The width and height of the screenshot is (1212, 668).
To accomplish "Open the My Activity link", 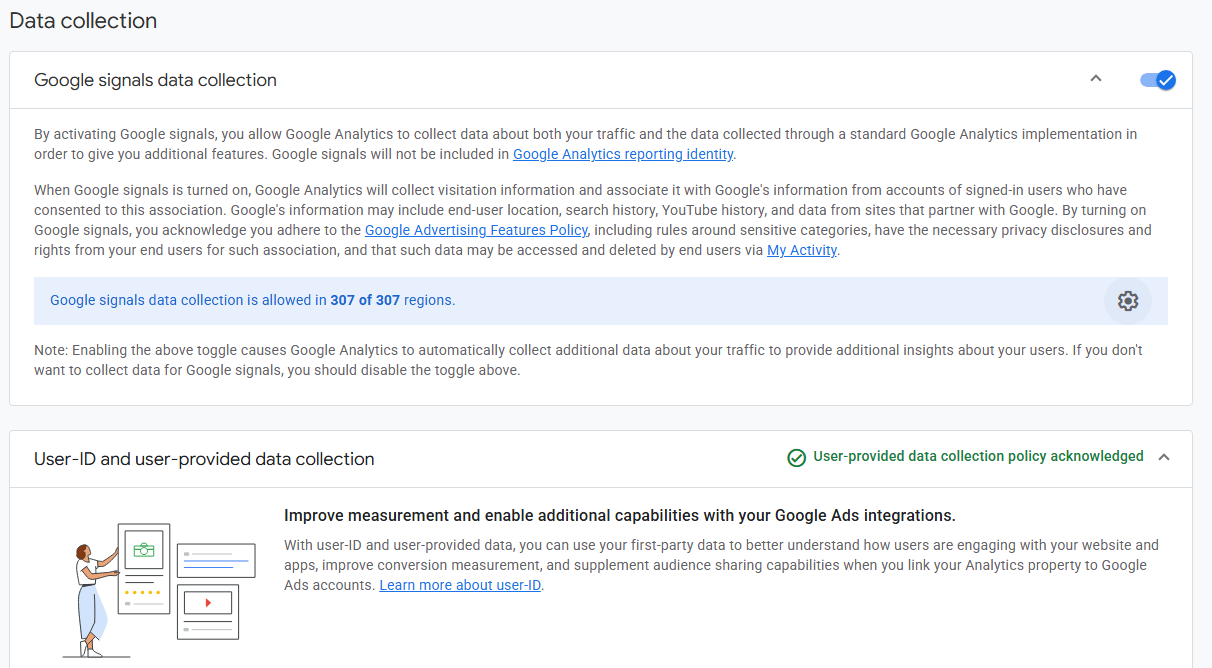I will [802, 250].
